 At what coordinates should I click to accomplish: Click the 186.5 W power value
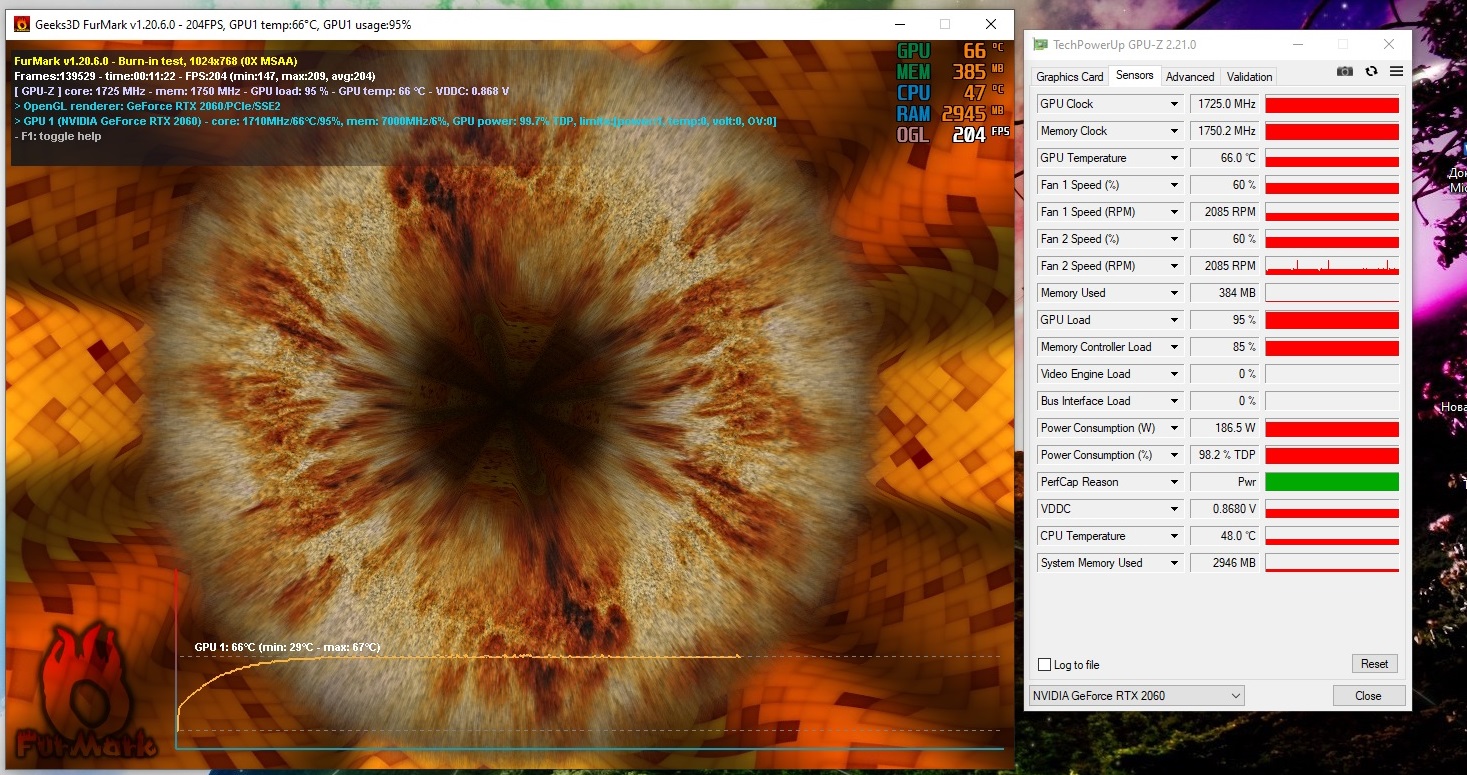click(x=1224, y=428)
